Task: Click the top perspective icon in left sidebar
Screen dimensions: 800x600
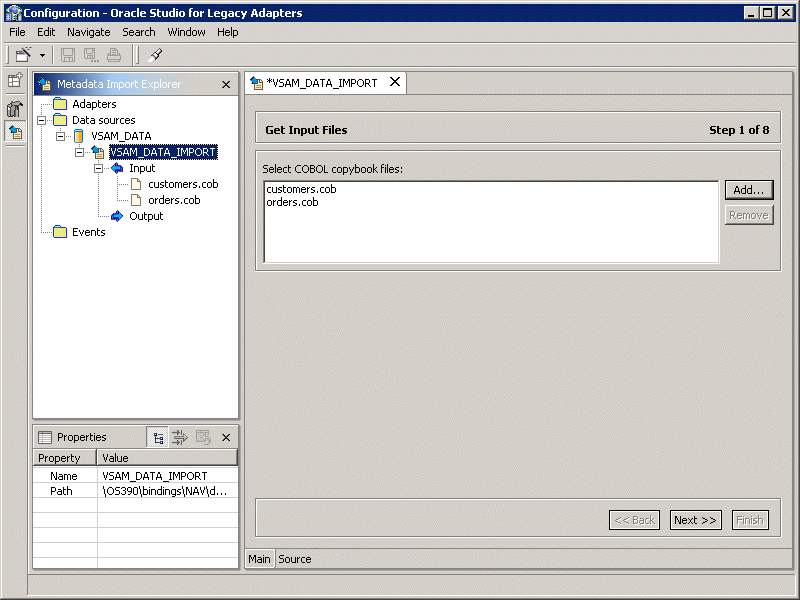Action: pyautogui.click(x=15, y=80)
